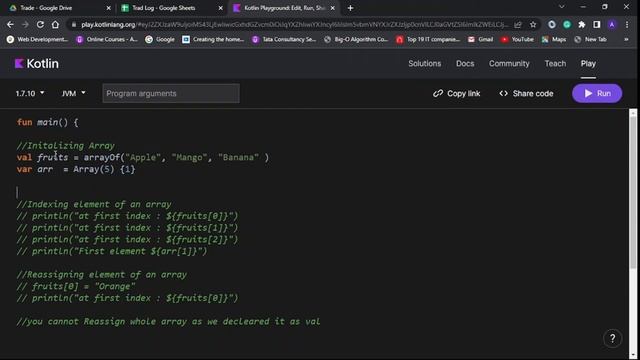
Task: Open the Web Development bookmark
Action: (x=37, y=39)
